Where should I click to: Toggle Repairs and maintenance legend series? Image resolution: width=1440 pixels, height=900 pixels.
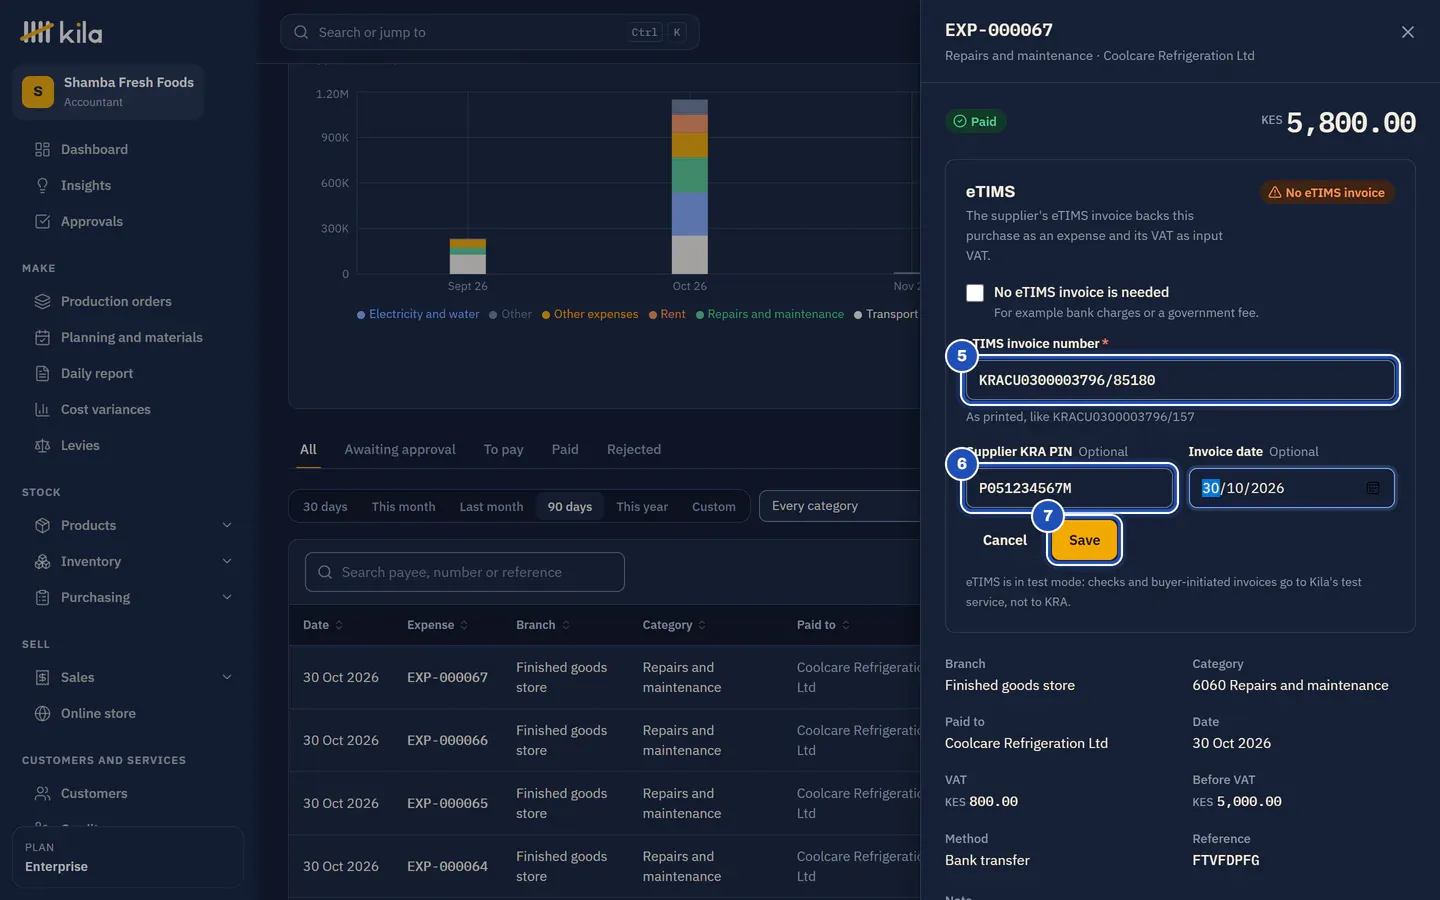[x=770, y=314]
